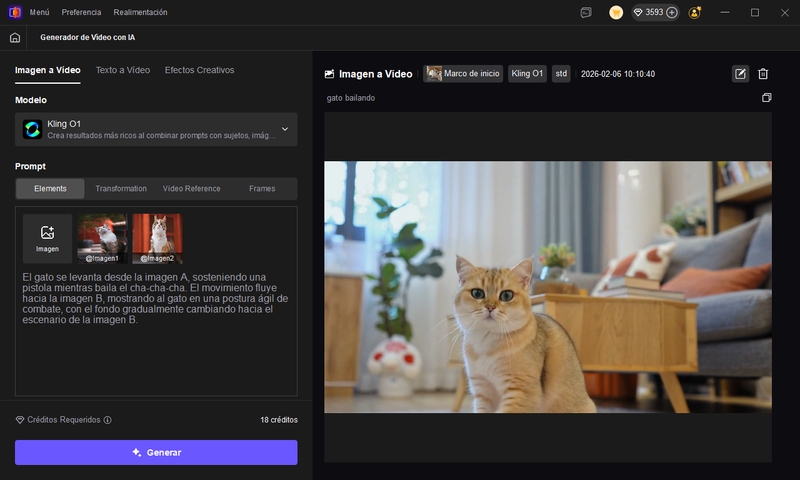Select the @Imagen2 reference thumbnail
800x480 pixels.
157,239
